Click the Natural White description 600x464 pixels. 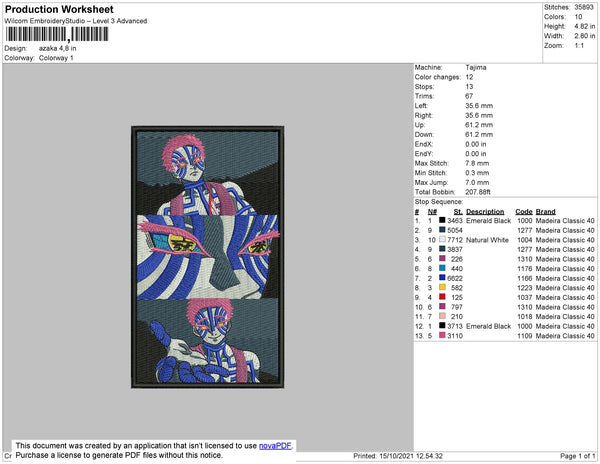click(x=488, y=240)
